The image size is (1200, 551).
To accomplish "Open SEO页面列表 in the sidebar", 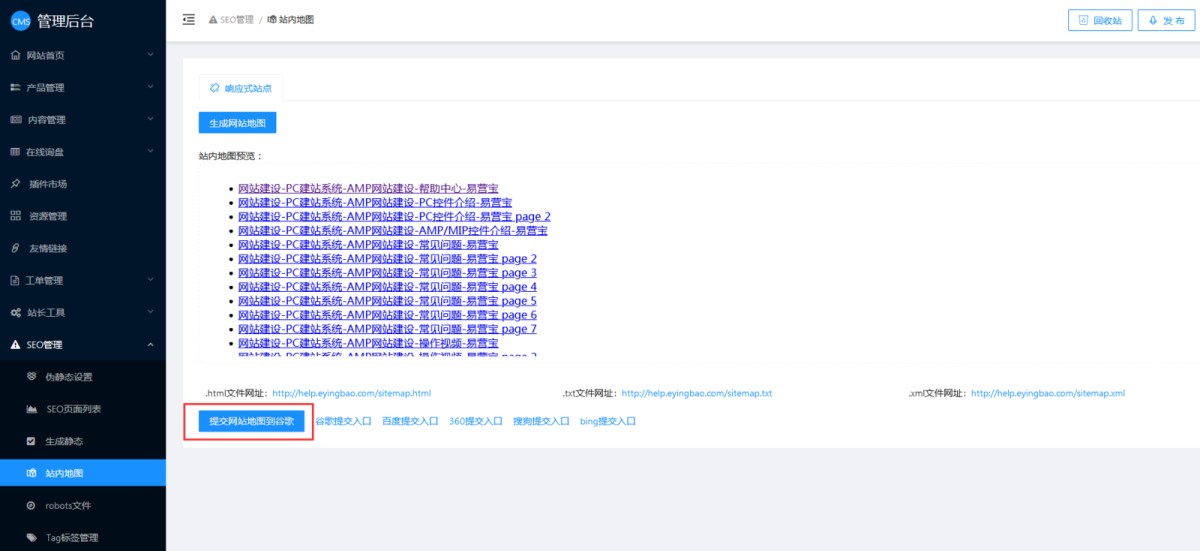I will pyautogui.click(x=83, y=408).
